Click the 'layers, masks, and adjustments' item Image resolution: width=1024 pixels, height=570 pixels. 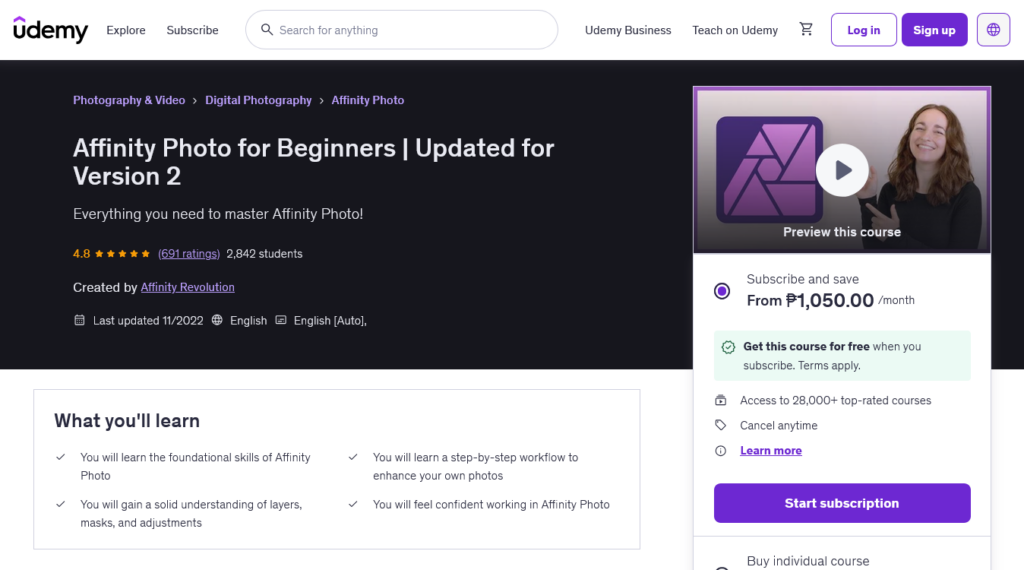[x=191, y=513]
